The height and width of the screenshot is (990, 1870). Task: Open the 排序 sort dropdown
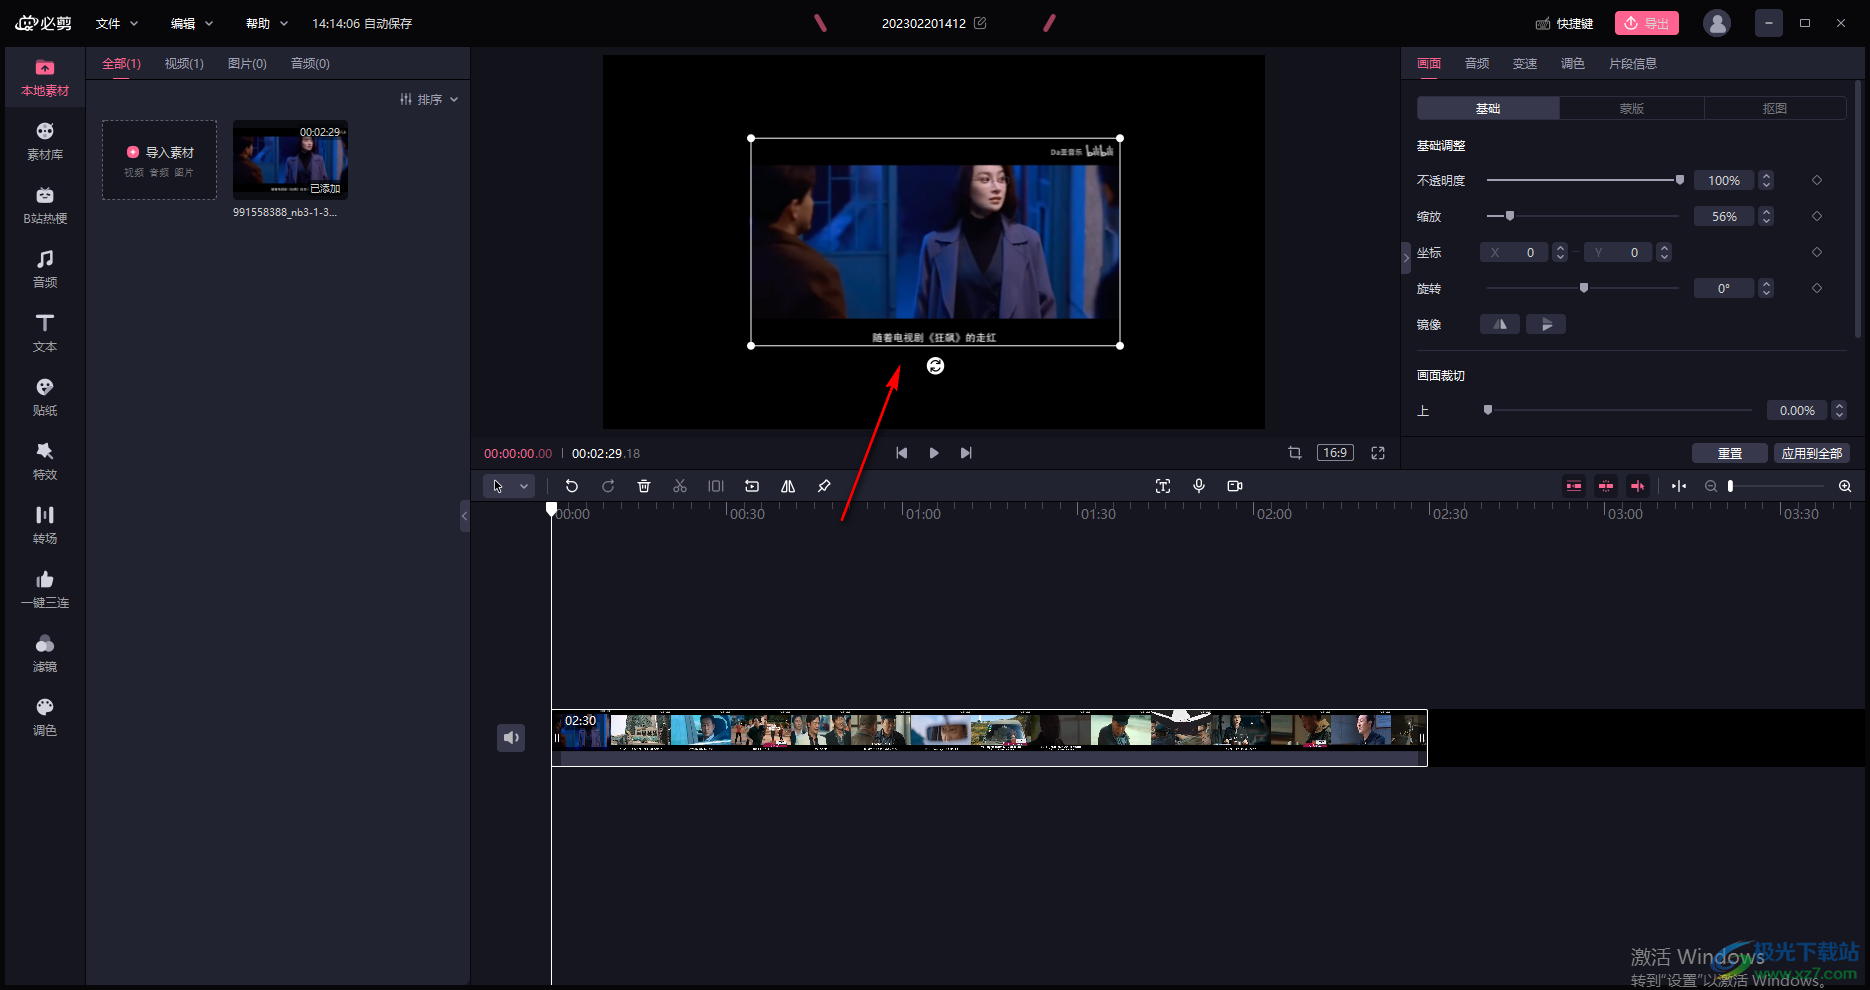pos(429,99)
